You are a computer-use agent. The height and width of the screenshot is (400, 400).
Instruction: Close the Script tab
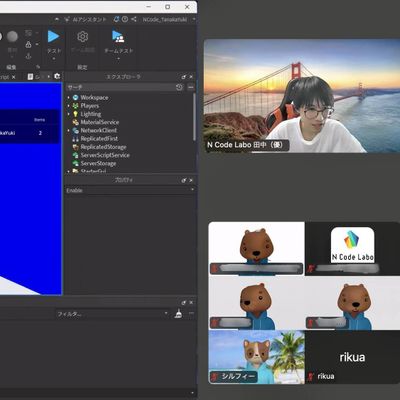(14, 77)
